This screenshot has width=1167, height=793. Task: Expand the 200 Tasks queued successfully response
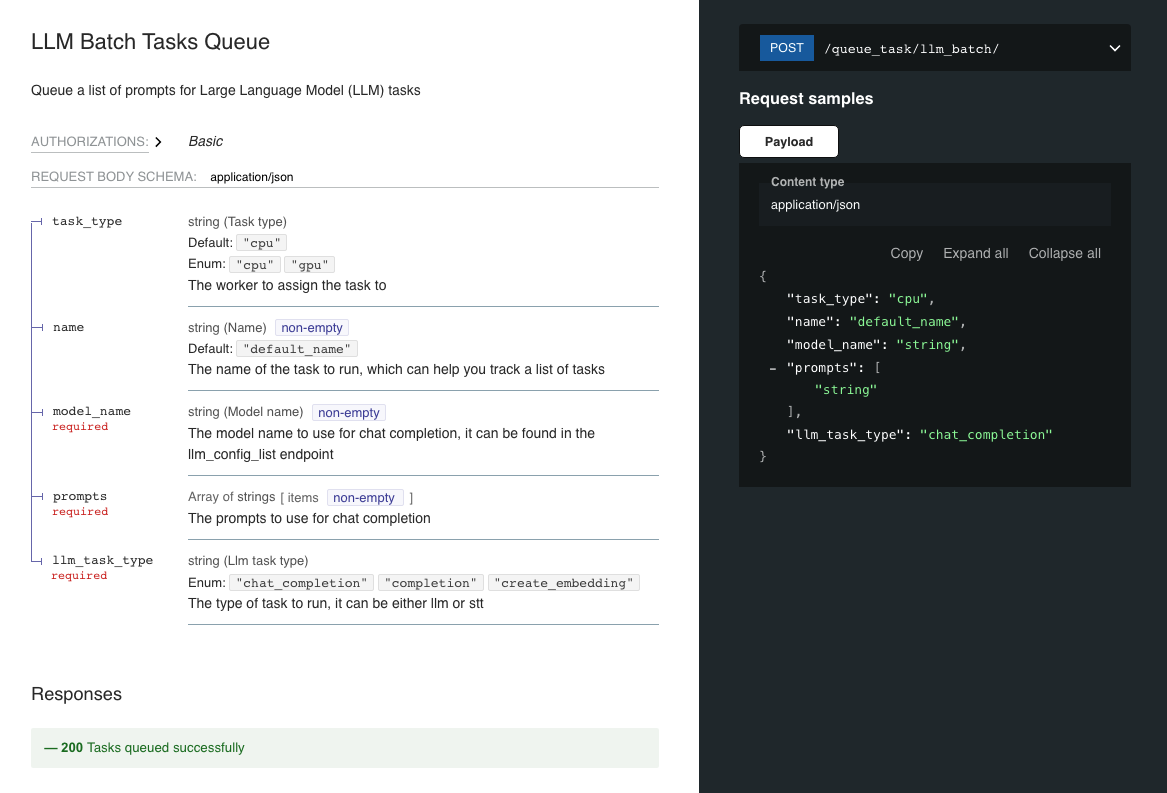click(344, 747)
